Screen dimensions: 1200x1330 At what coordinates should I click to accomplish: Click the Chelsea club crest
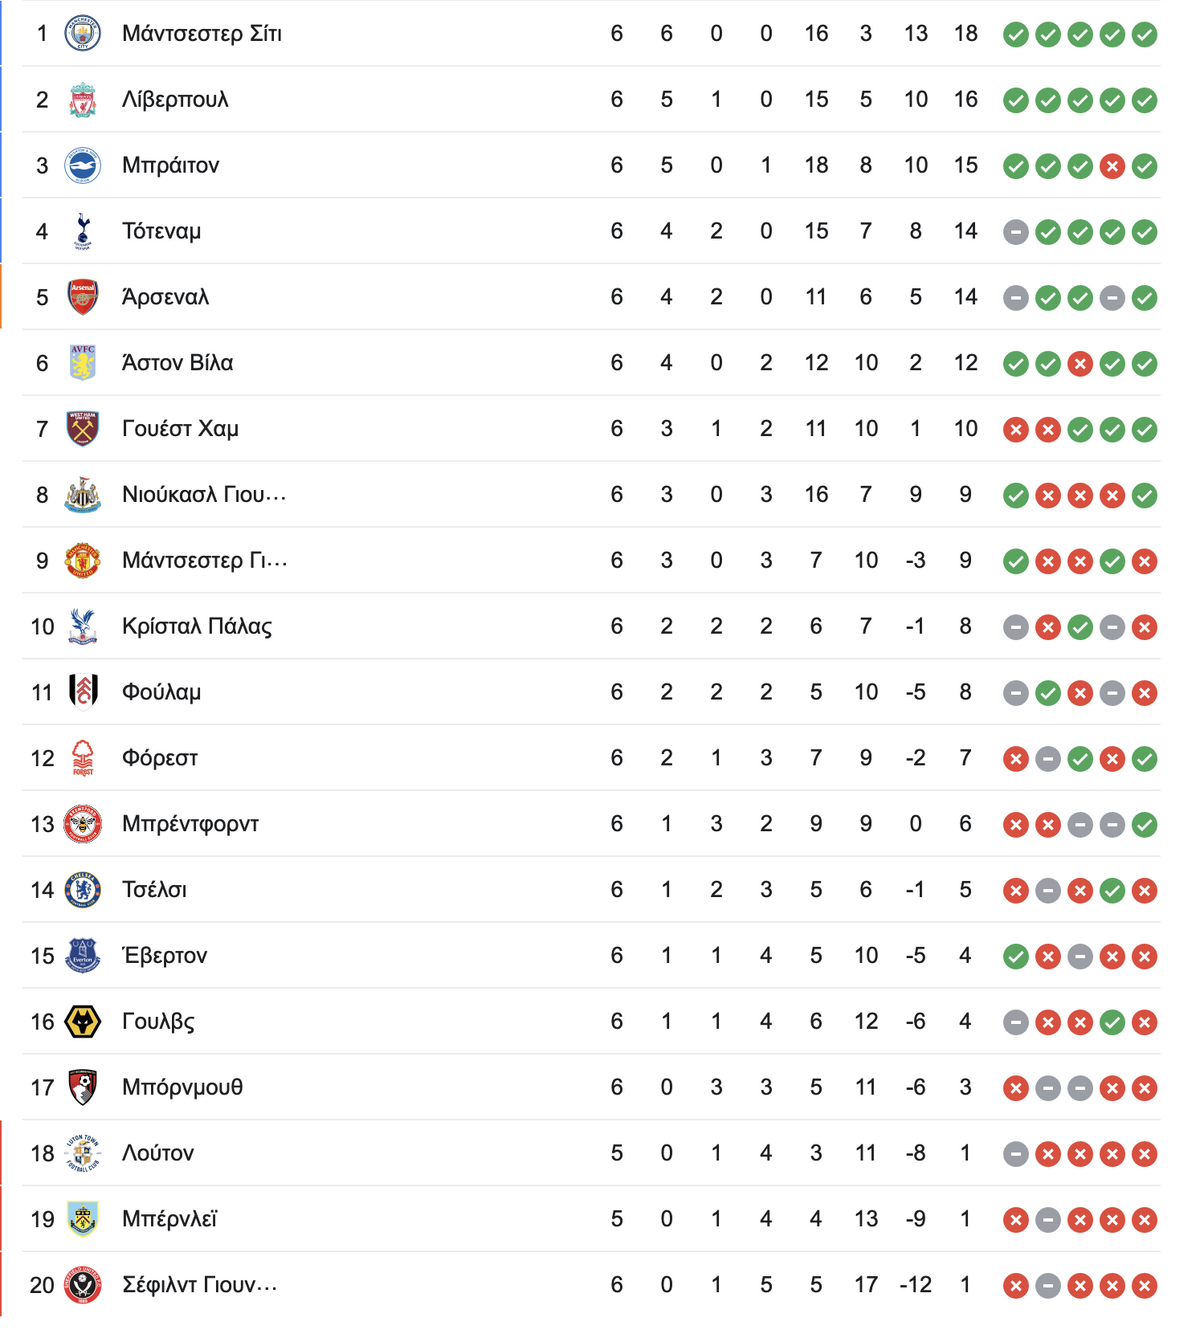[x=83, y=889]
